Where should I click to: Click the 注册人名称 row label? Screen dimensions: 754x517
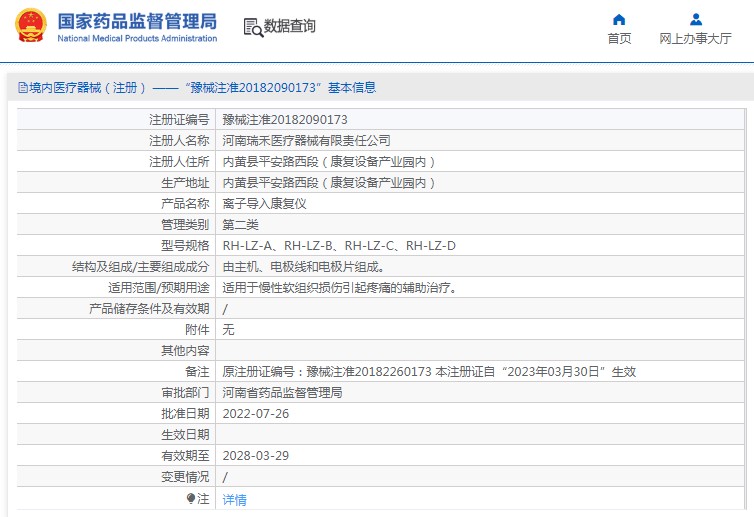(179, 140)
